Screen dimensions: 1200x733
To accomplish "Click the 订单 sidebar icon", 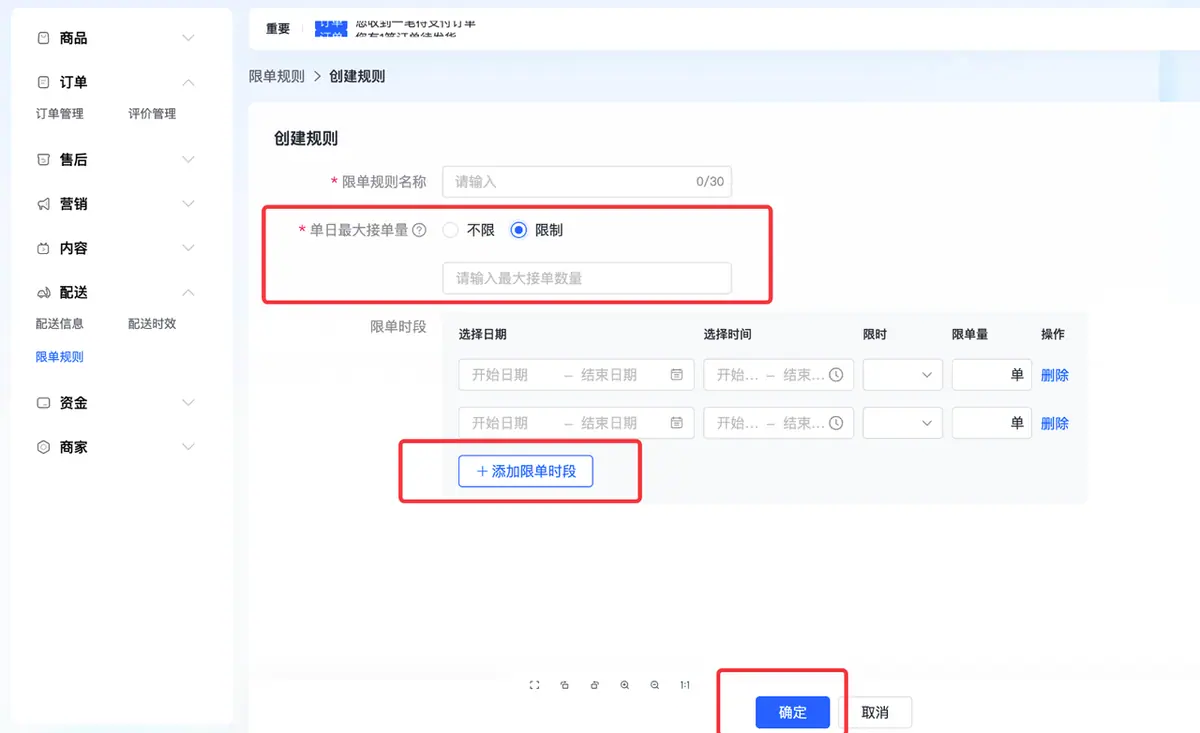I will point(43,82).
